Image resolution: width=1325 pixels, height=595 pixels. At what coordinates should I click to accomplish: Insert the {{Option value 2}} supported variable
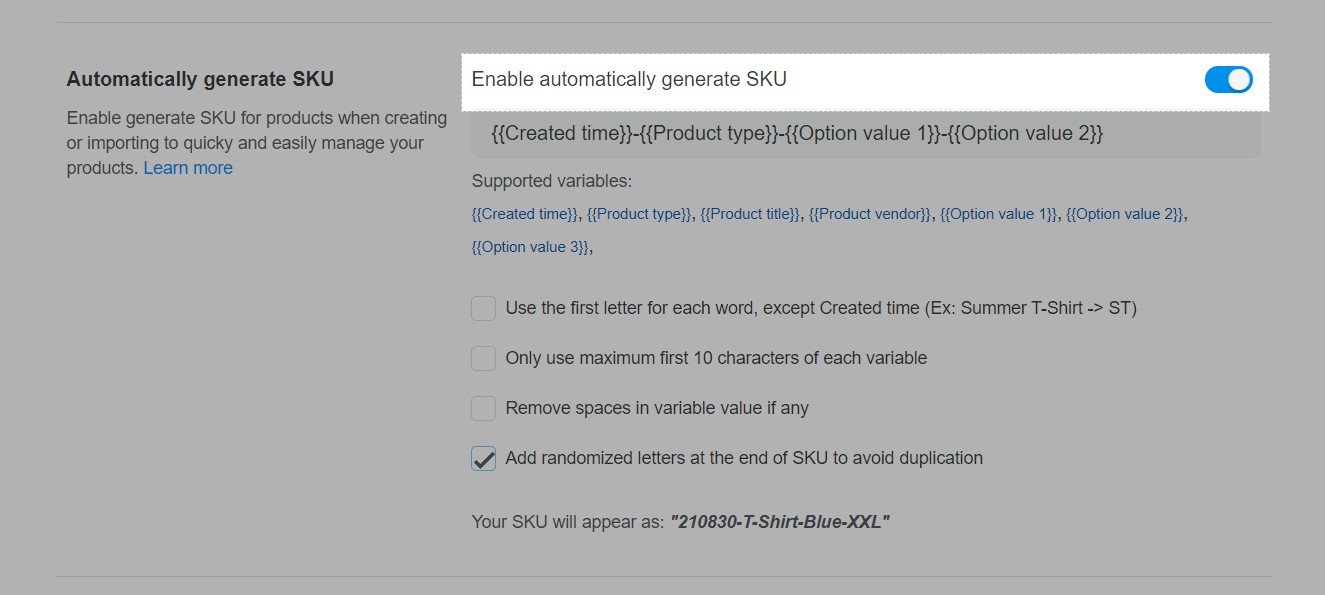point(1124,214)
